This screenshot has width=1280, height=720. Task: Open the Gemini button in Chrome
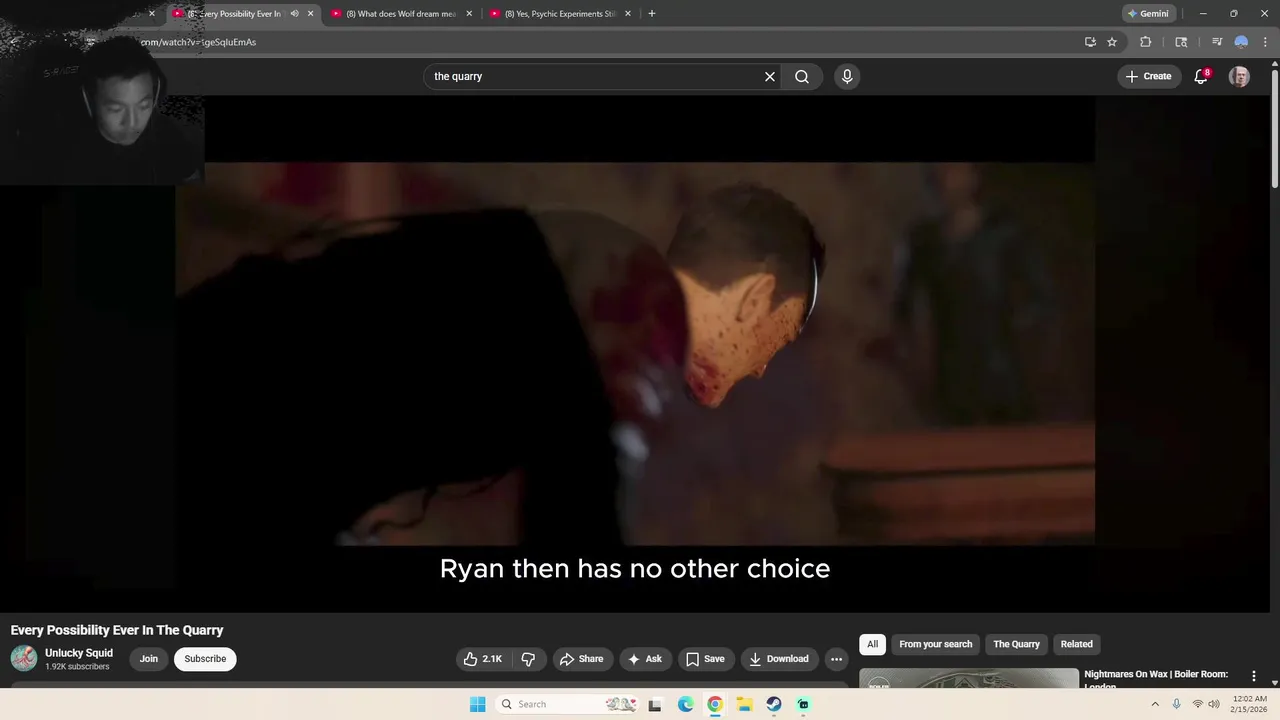[x=1147, y=14]
